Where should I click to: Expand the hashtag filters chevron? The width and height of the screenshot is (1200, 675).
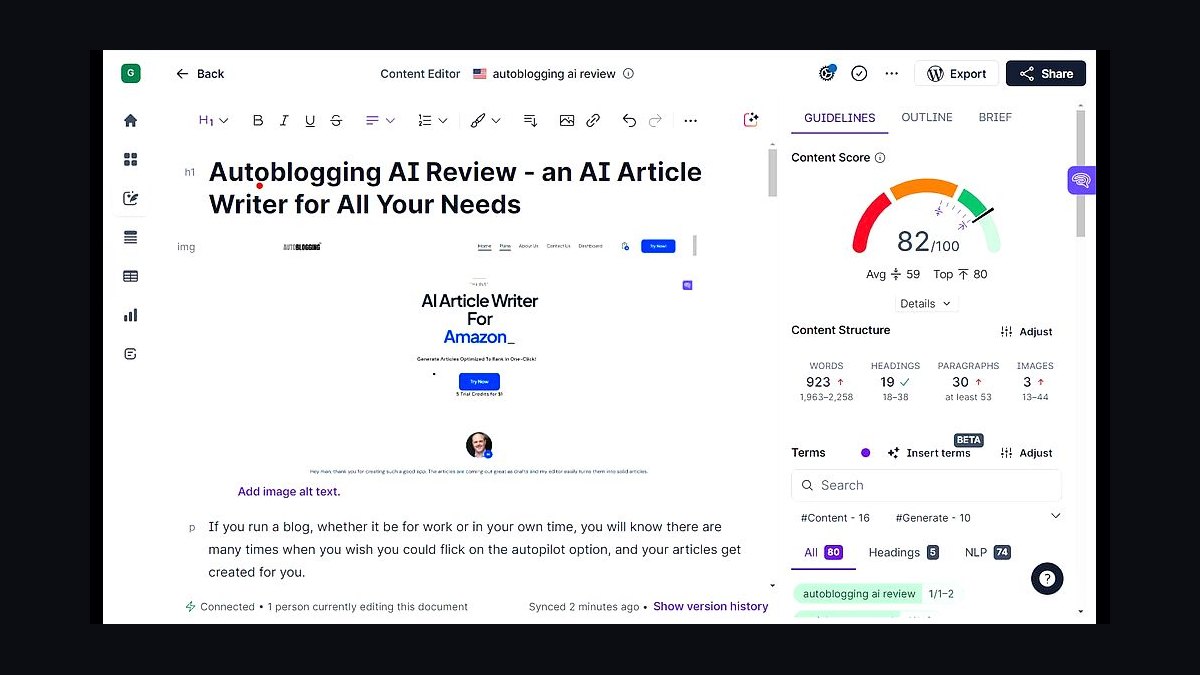tap(1055, 516)
